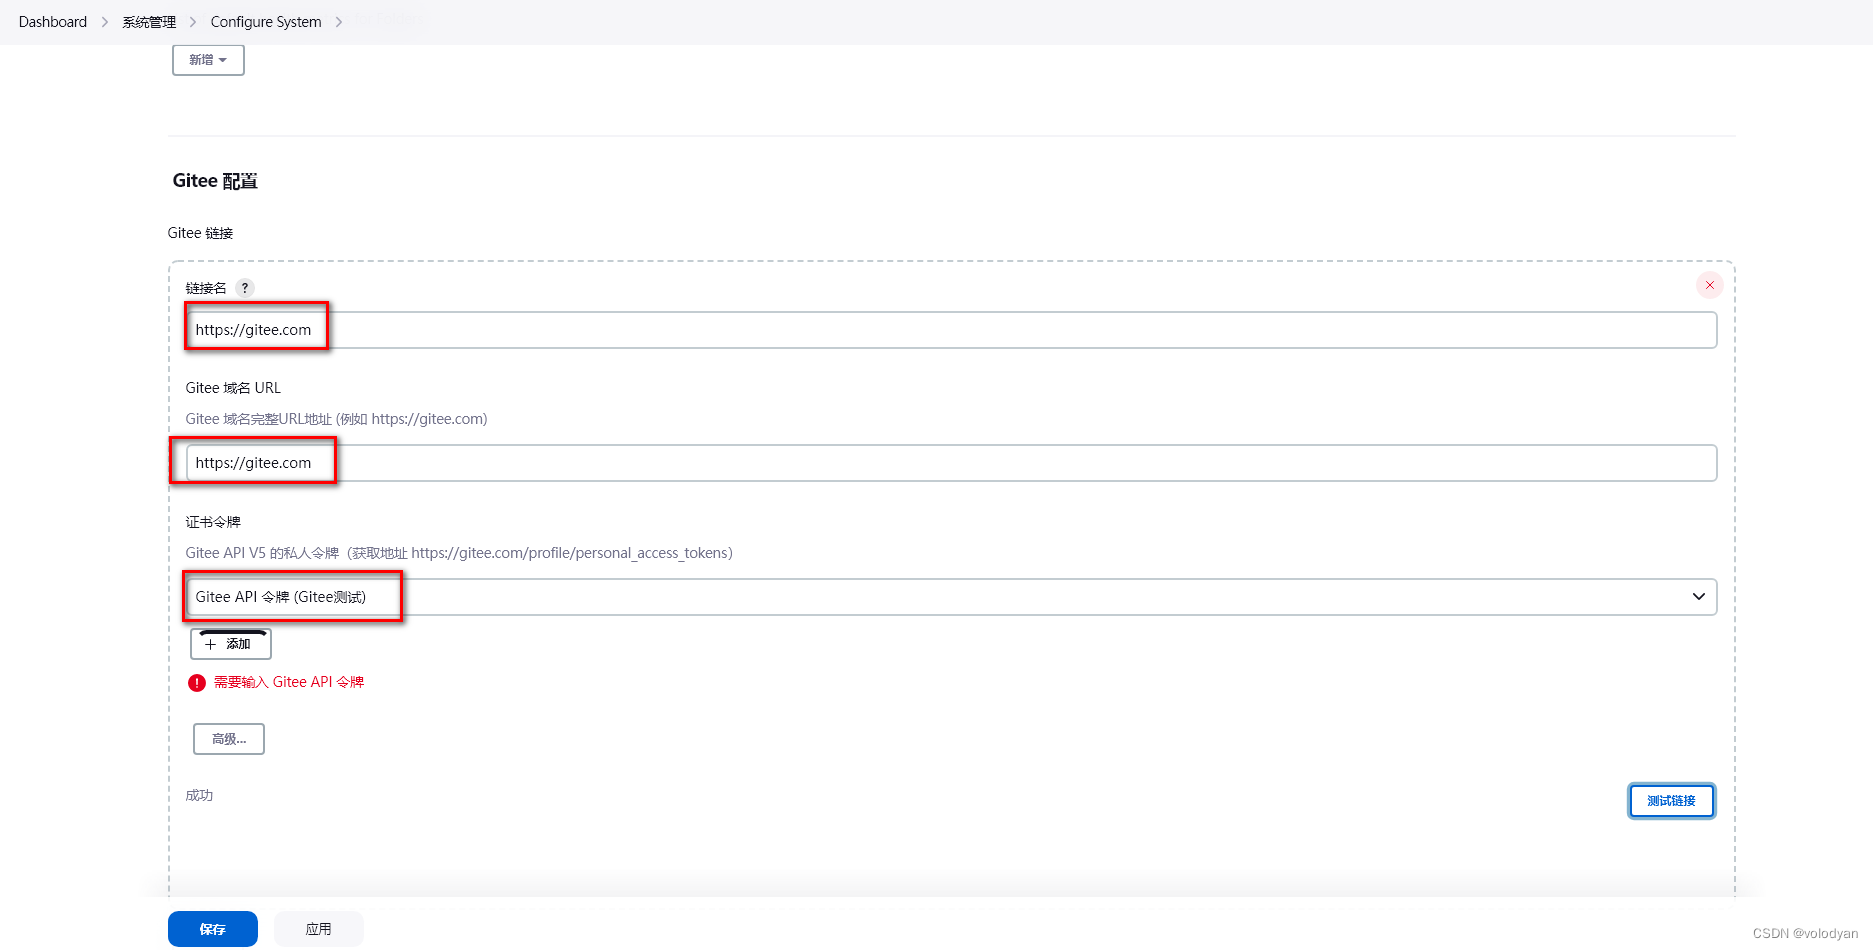The width and height of the screenshot is (1873, 950).
Task: Click the Gitee 域名完整URL地址 hint text
Action: point(336,419)
